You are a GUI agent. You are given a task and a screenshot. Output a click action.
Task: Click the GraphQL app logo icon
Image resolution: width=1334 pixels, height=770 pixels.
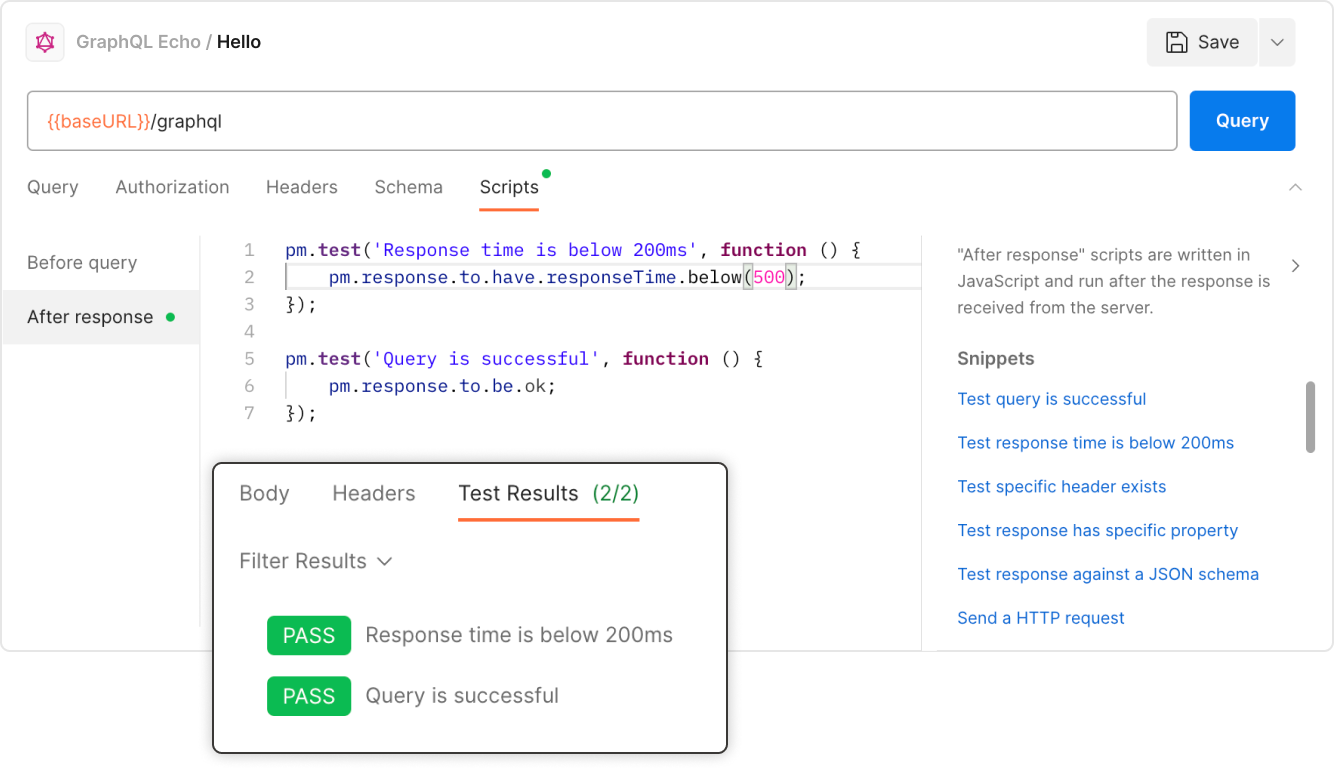coord(44,42)
